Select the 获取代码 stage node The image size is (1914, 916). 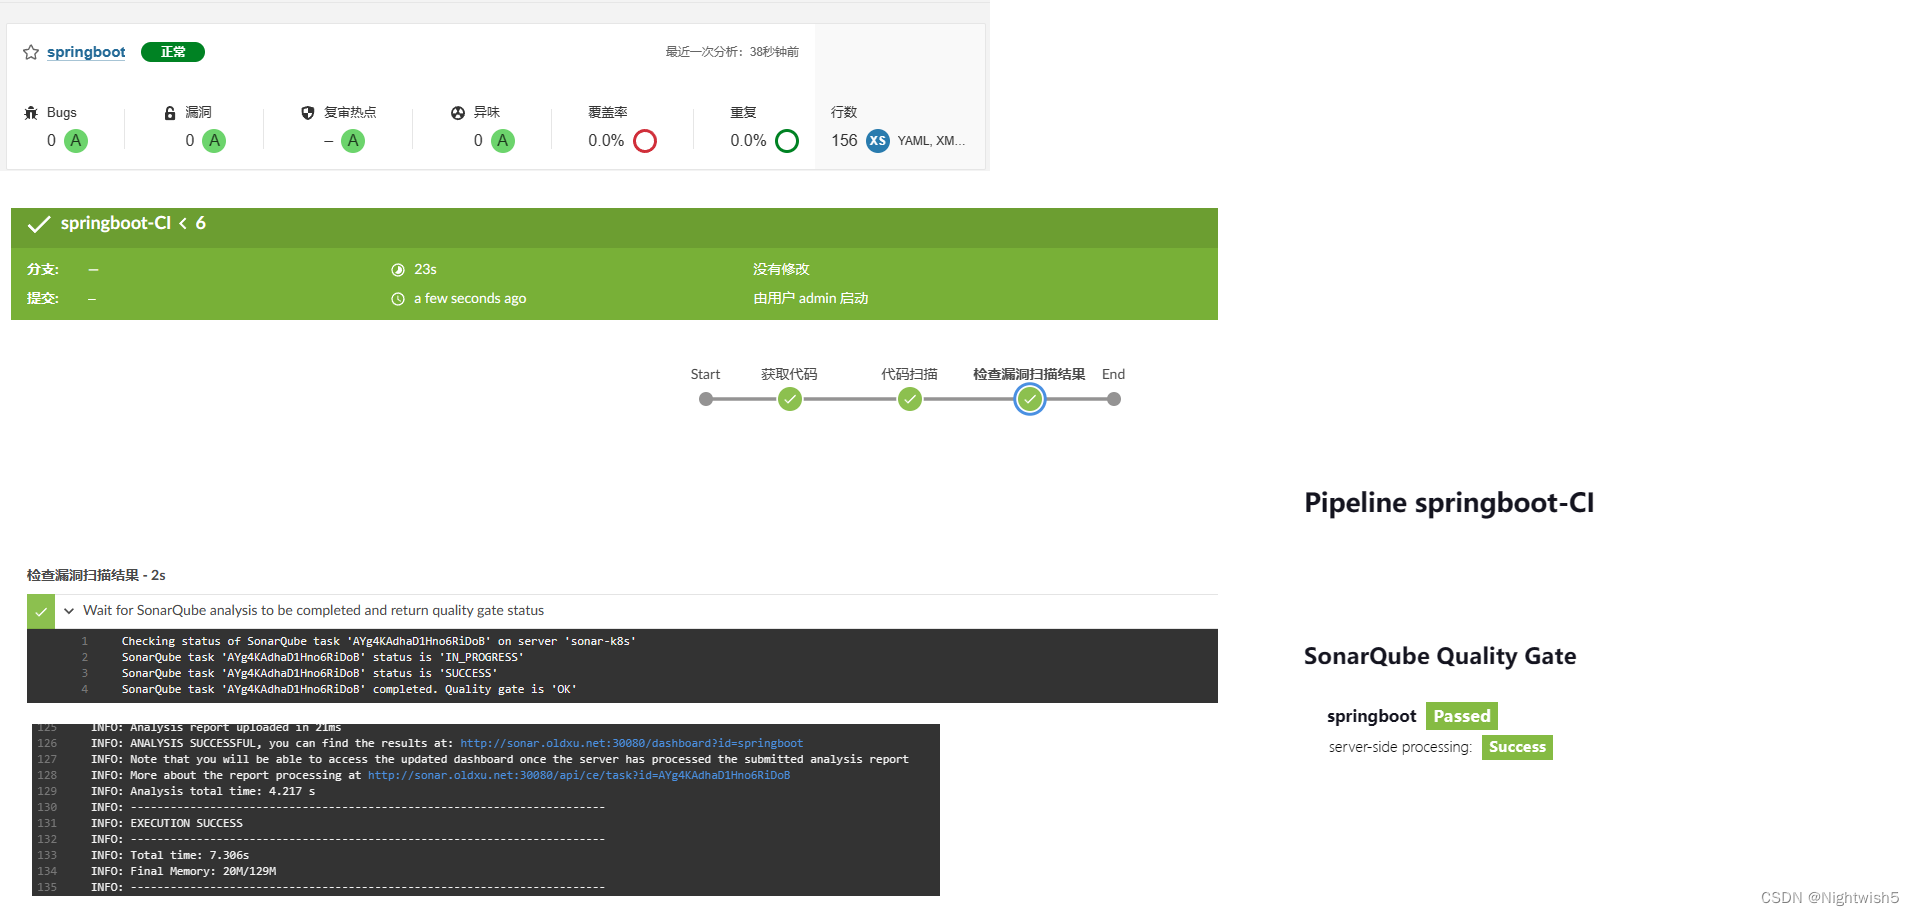tap(790, 400)
